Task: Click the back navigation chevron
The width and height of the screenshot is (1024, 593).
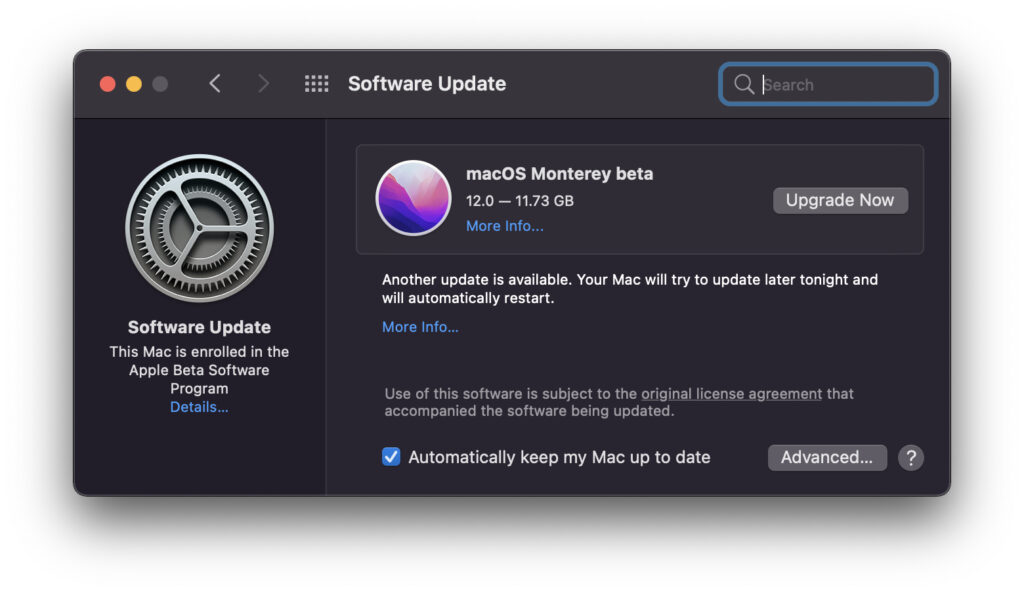Action: tap(215, 84)
